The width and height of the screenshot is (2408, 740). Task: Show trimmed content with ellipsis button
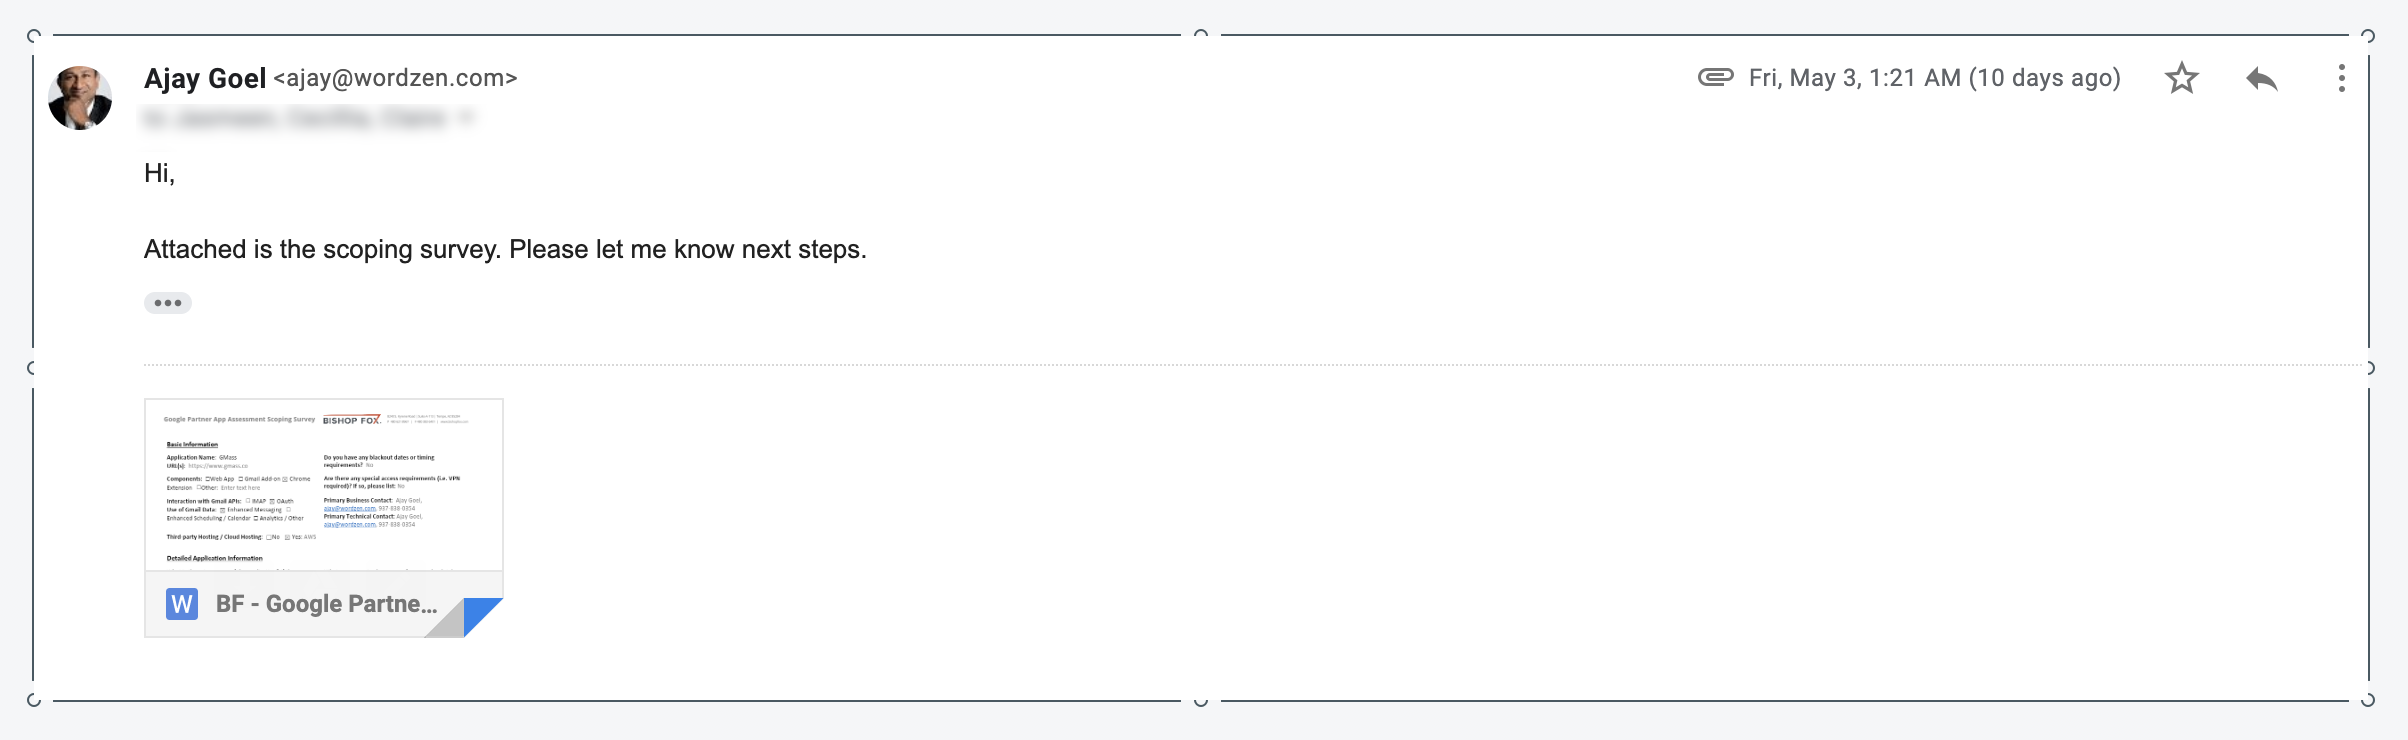[x=167, y=303]
